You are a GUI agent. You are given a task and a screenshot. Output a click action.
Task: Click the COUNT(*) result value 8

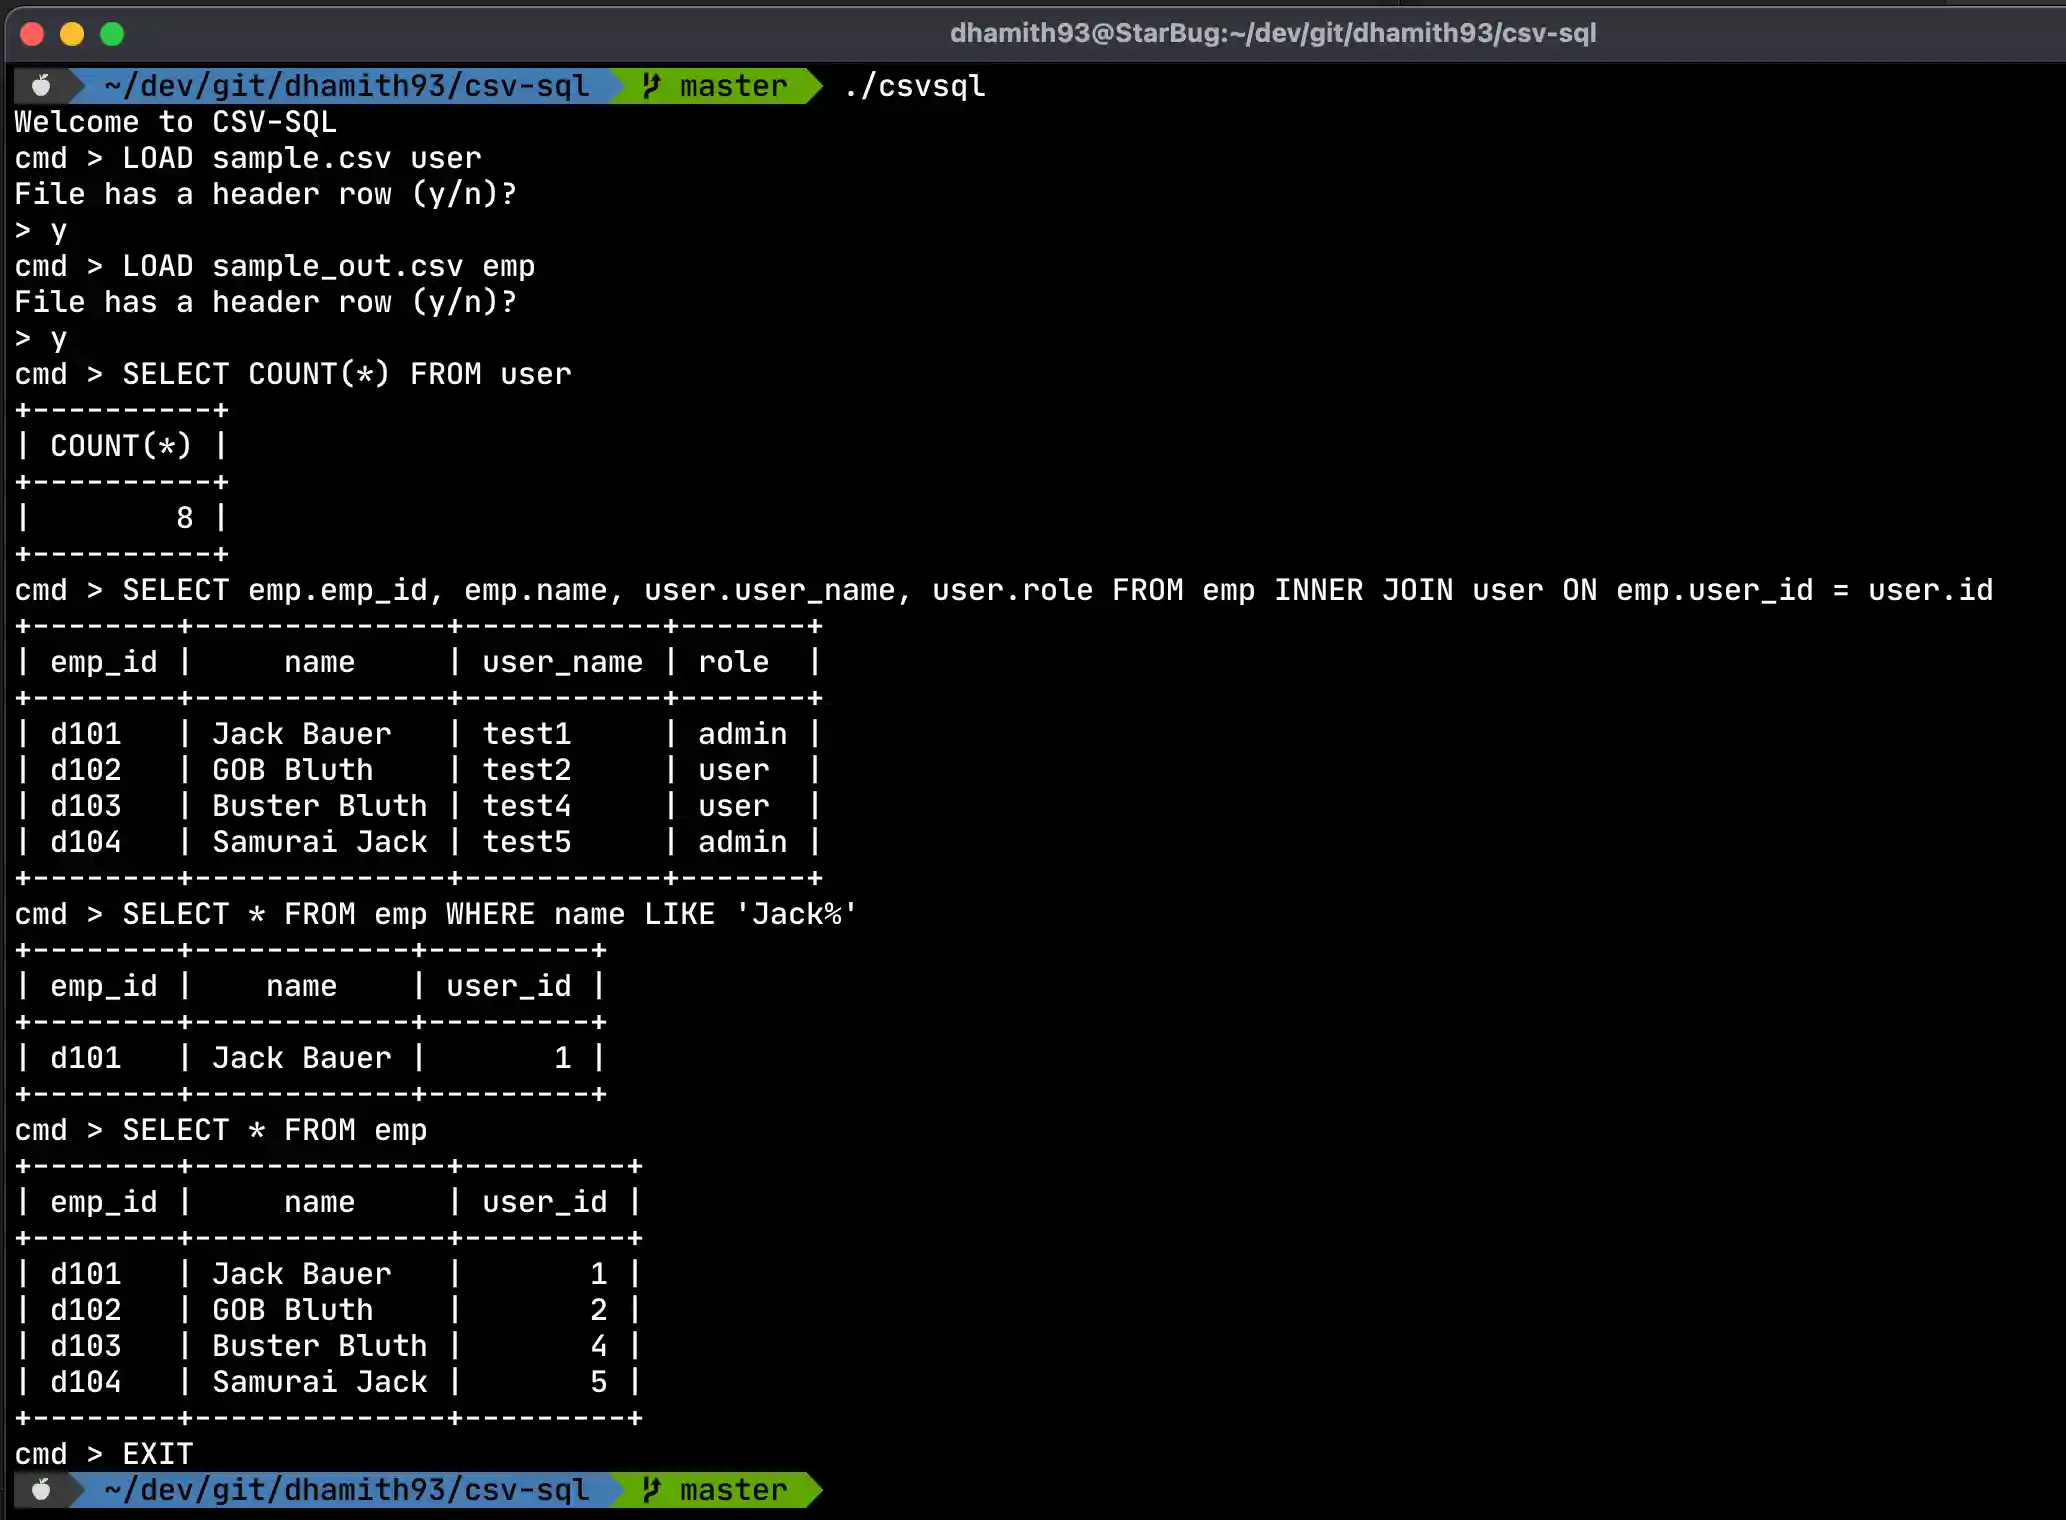point(184,518)
